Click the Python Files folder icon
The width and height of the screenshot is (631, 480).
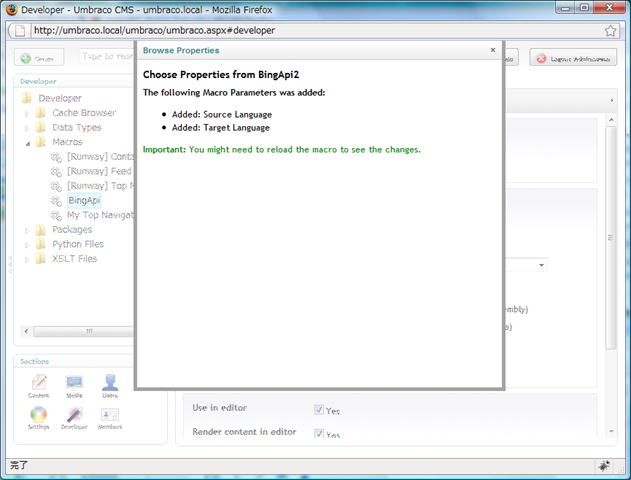click(40, 244)
